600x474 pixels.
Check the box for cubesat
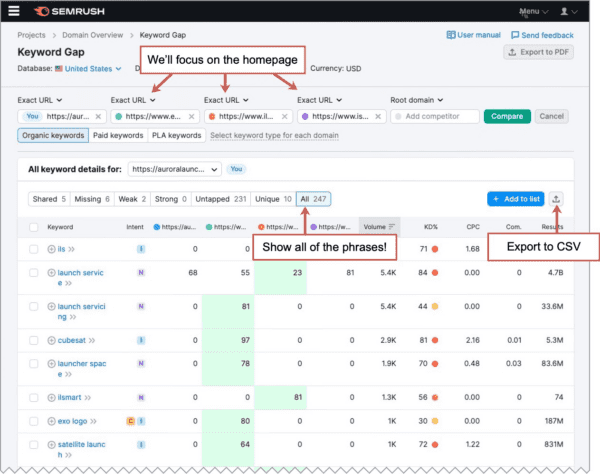tap(34, 340)
